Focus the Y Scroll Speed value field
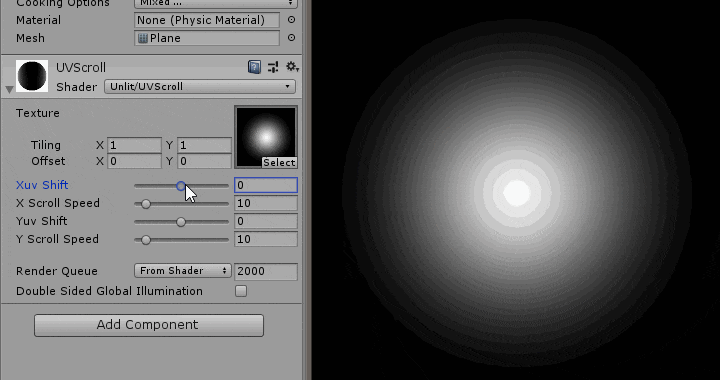 [266, 239]
